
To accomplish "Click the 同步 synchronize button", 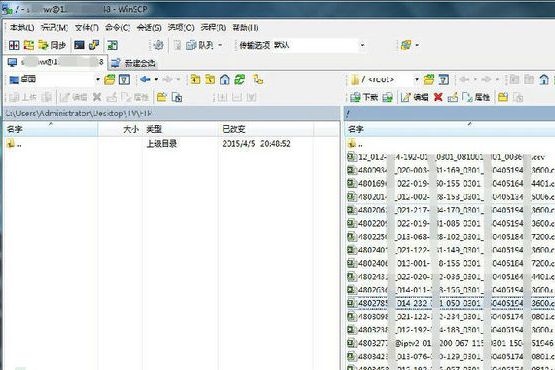I will 52,45.
